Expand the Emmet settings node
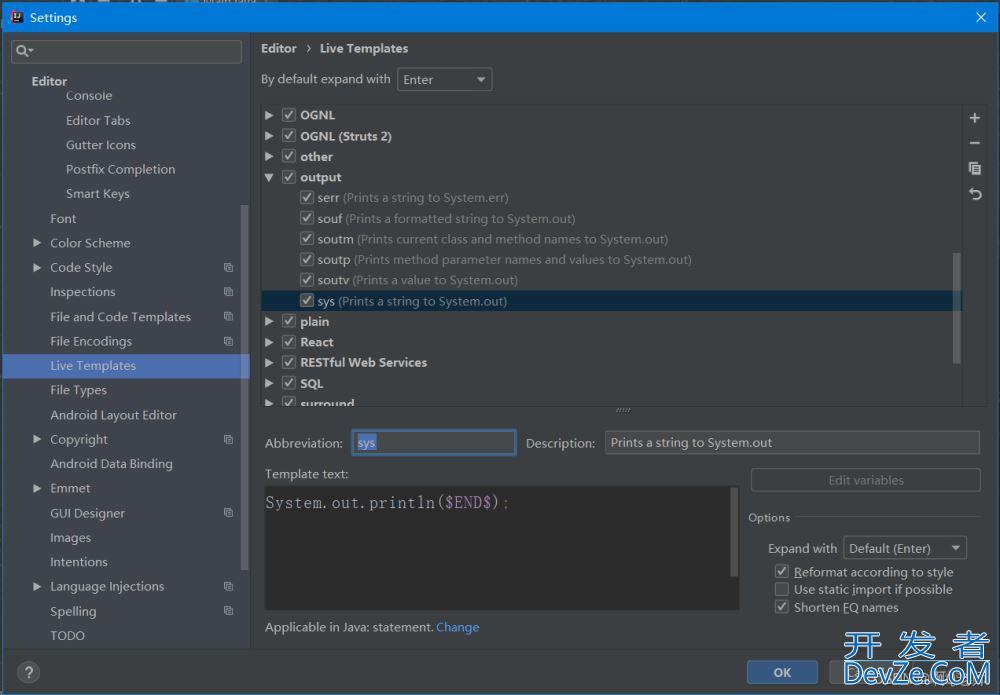 (x=37, y=488)
